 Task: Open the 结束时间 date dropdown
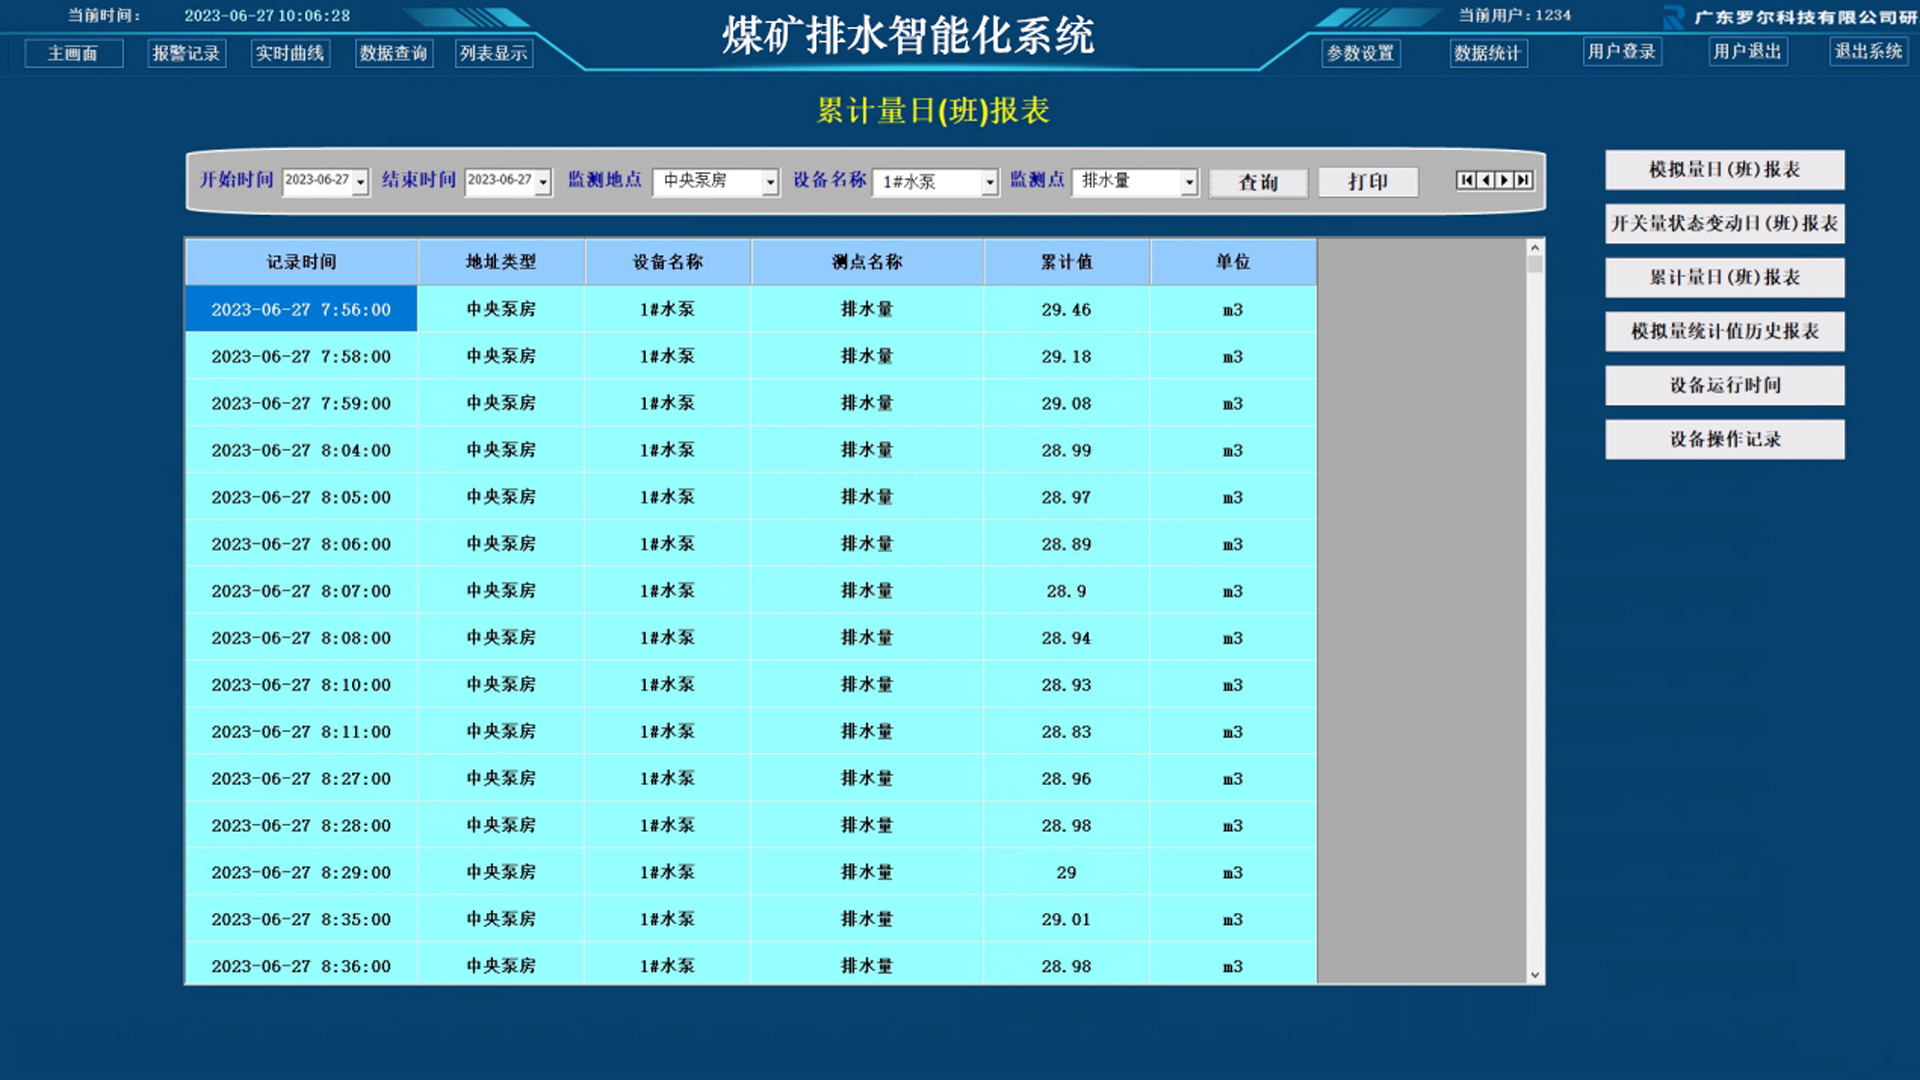coord(543,182)
